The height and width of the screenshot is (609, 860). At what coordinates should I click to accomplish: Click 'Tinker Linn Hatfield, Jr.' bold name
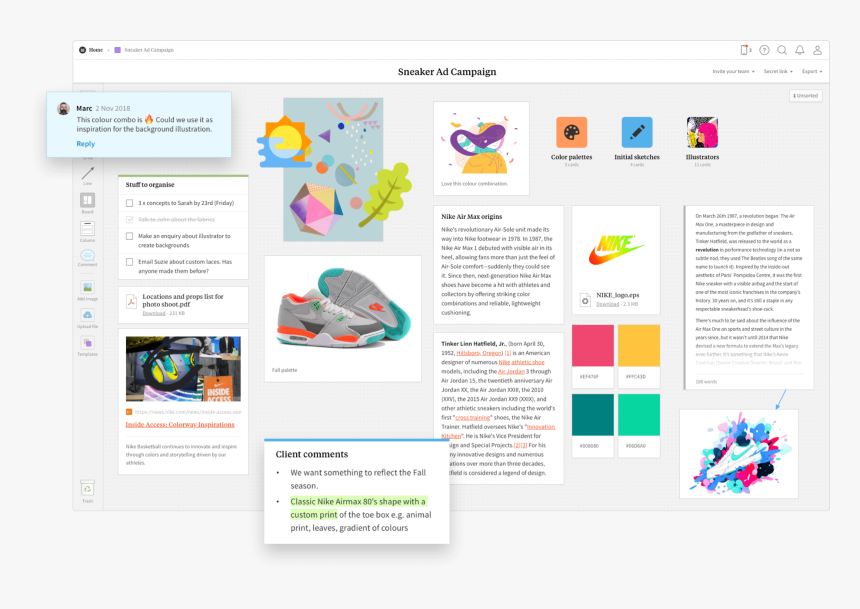pos(474,343)
